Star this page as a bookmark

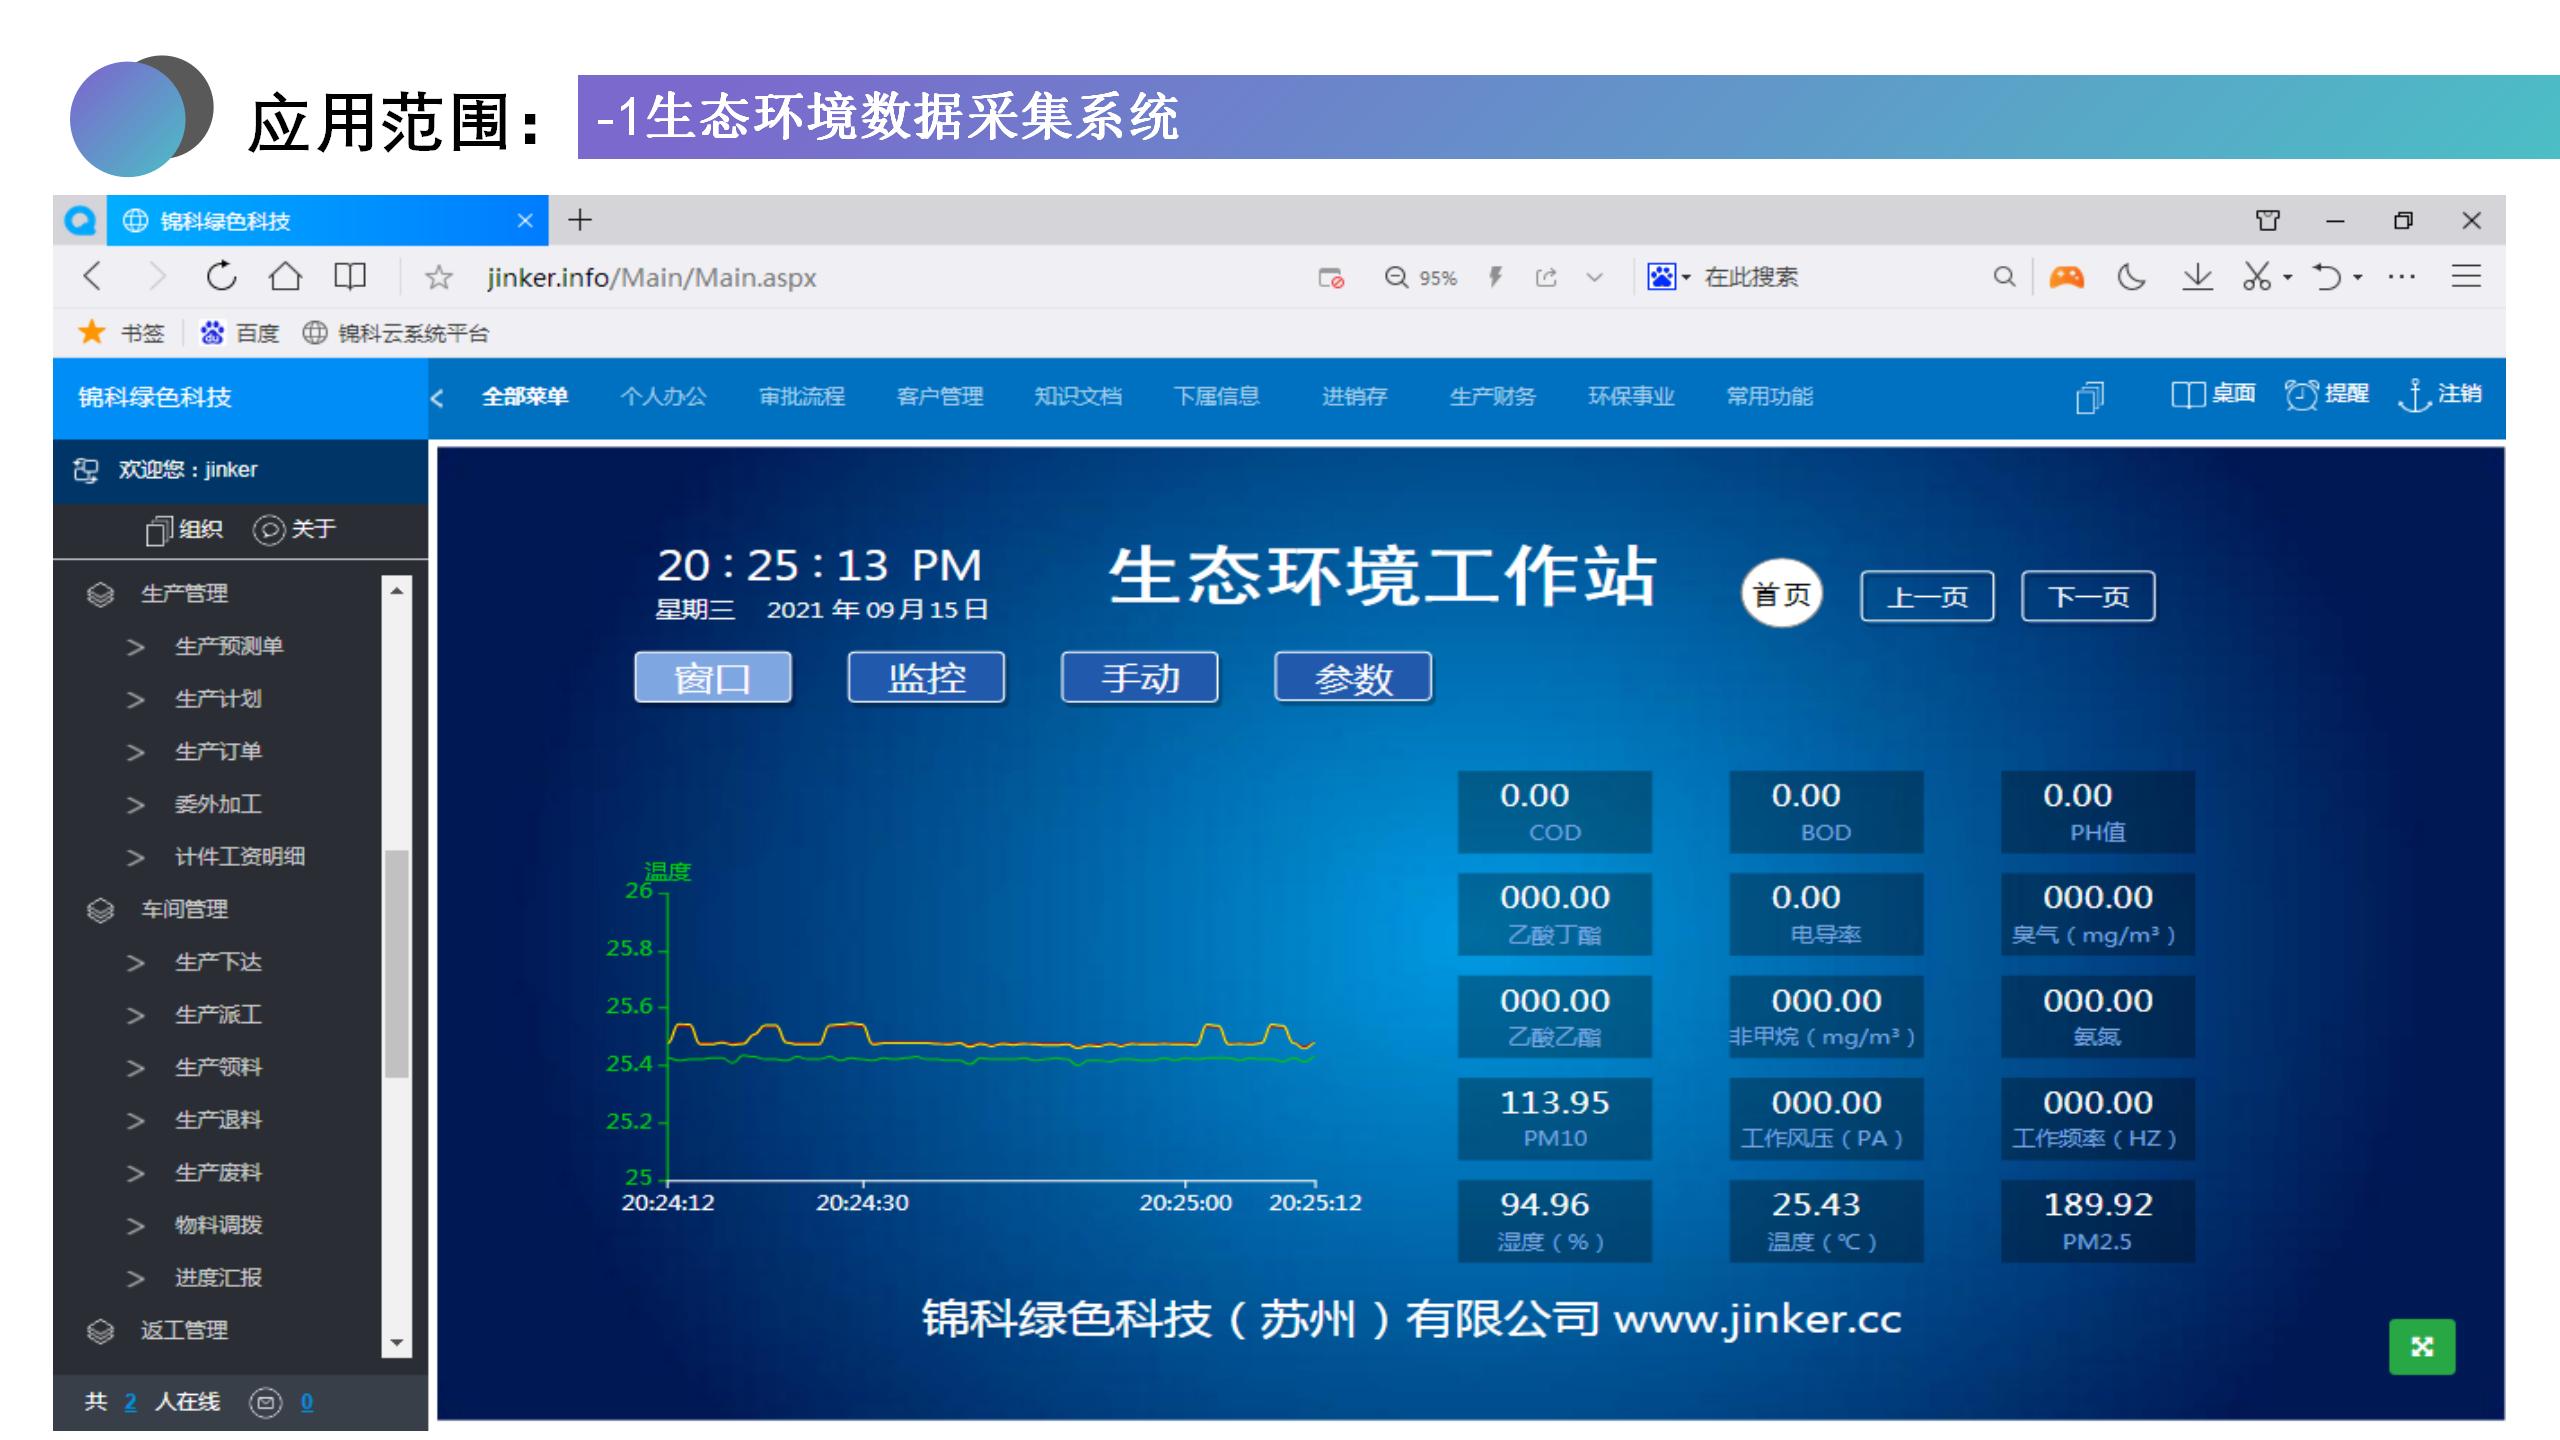pos(438,278)
